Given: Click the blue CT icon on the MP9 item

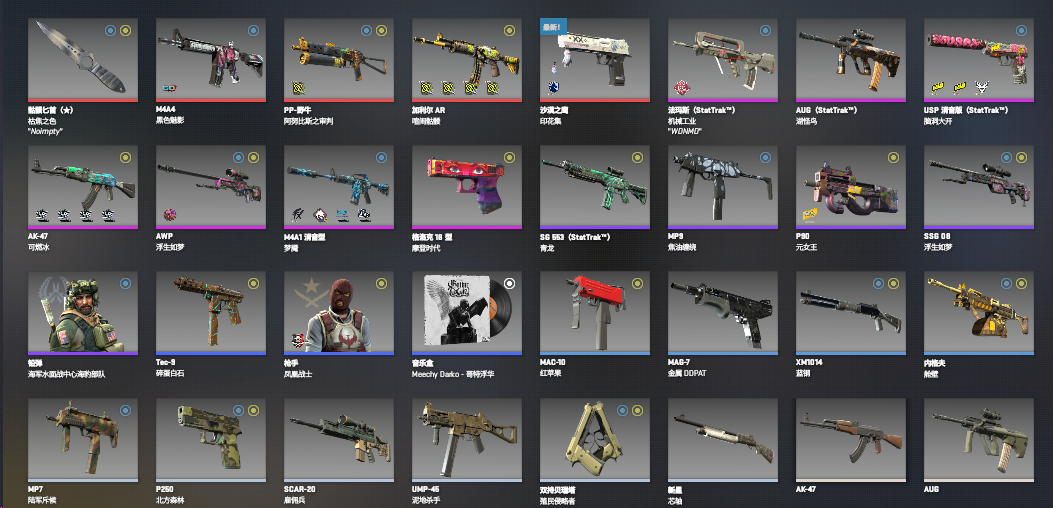Looking at the screenshot, I should coord(765,157).
